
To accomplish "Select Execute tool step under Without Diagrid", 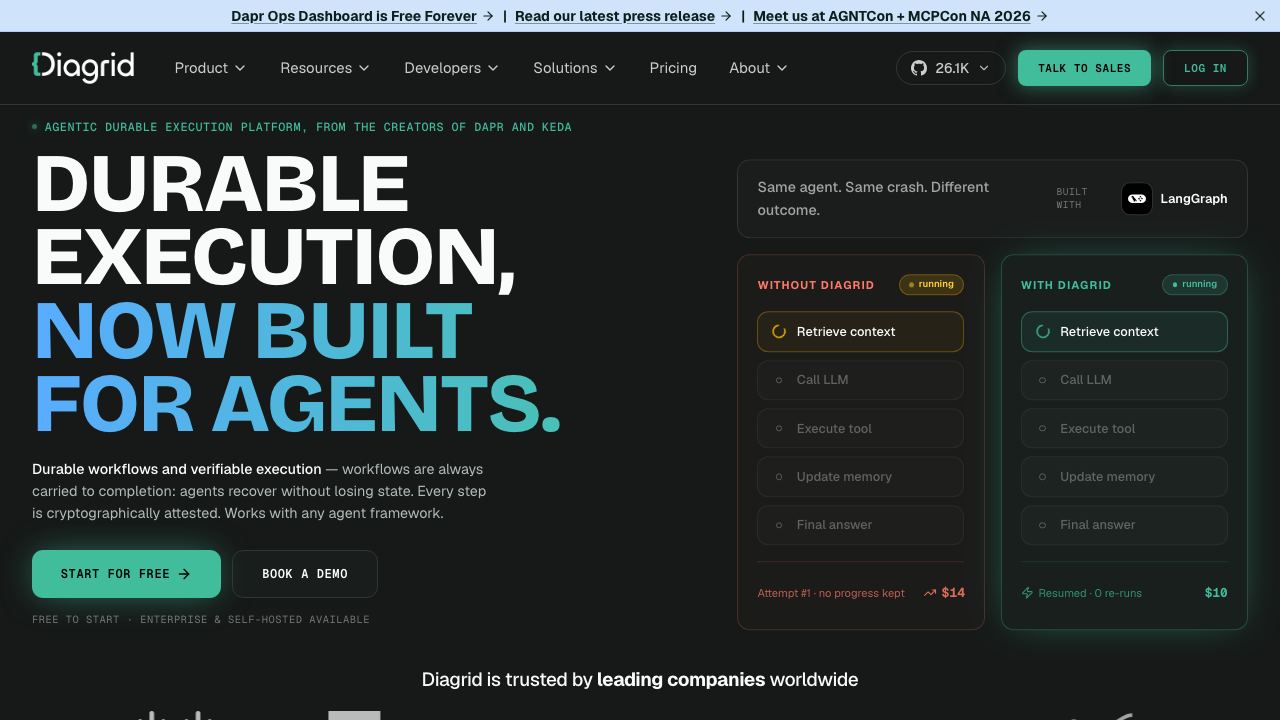I will (860, 429).
